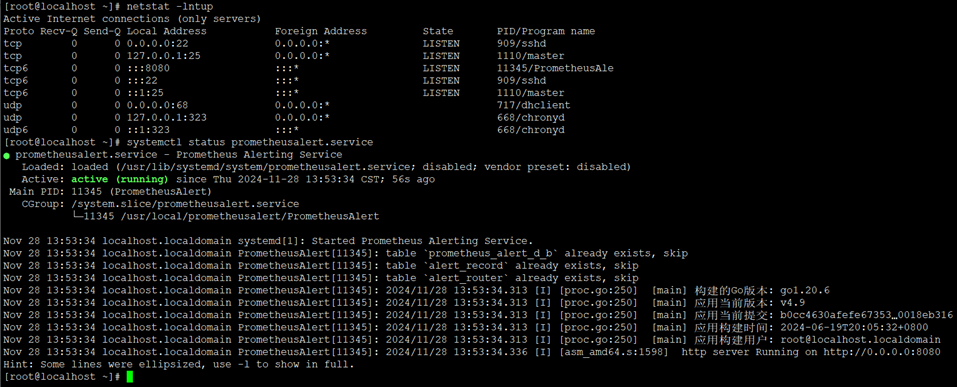Click the "active (running)" status text

point(120,179)
